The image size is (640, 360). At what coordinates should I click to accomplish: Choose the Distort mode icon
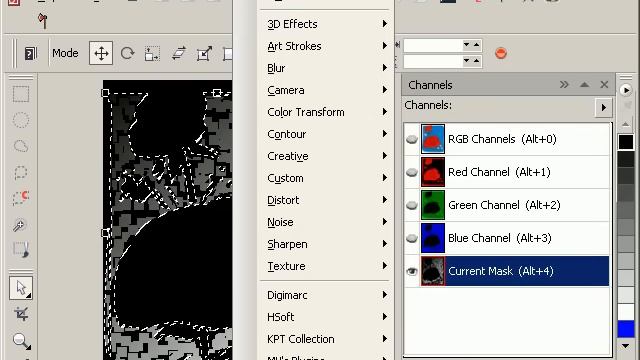204,53
